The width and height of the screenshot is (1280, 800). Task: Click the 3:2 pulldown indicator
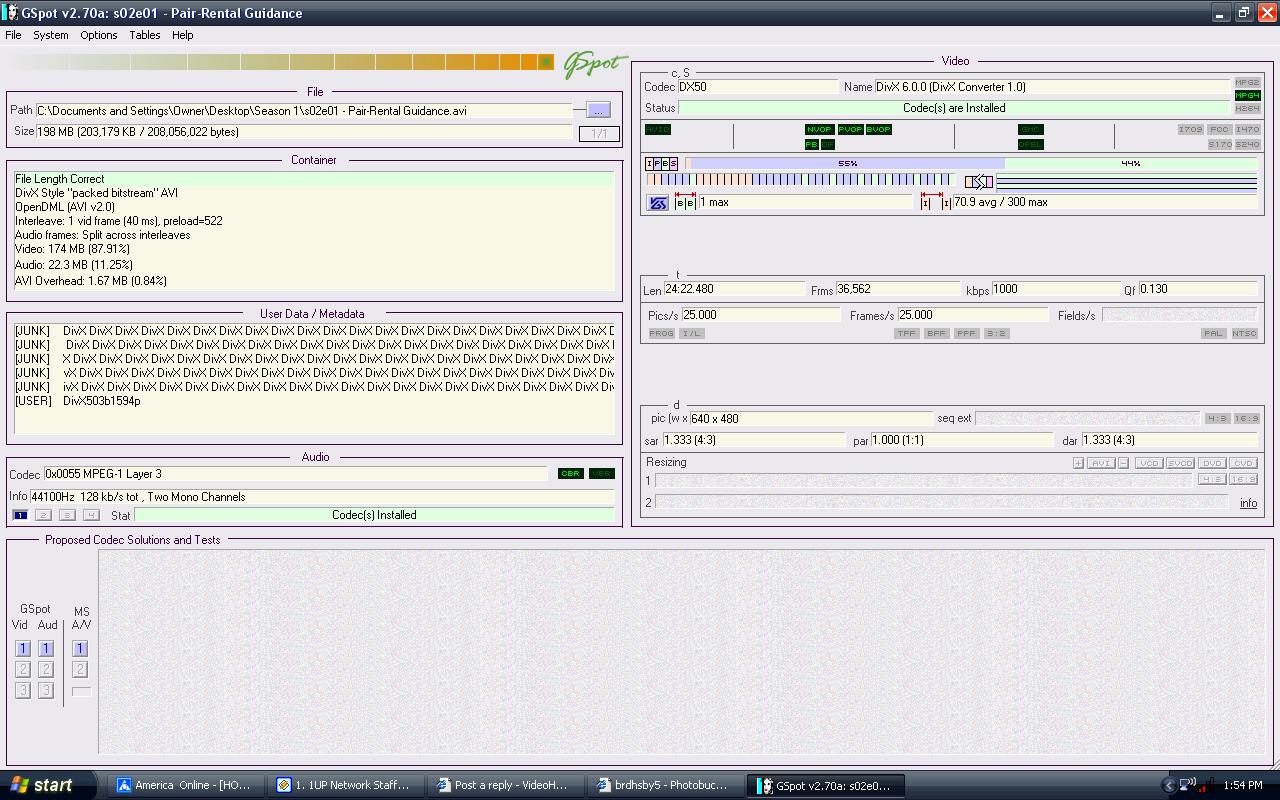[x=996, y=334]
